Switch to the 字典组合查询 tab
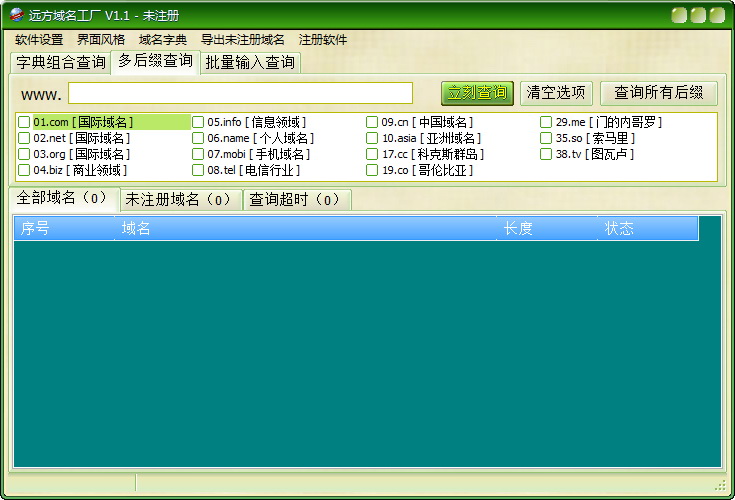 coord(60,62)
